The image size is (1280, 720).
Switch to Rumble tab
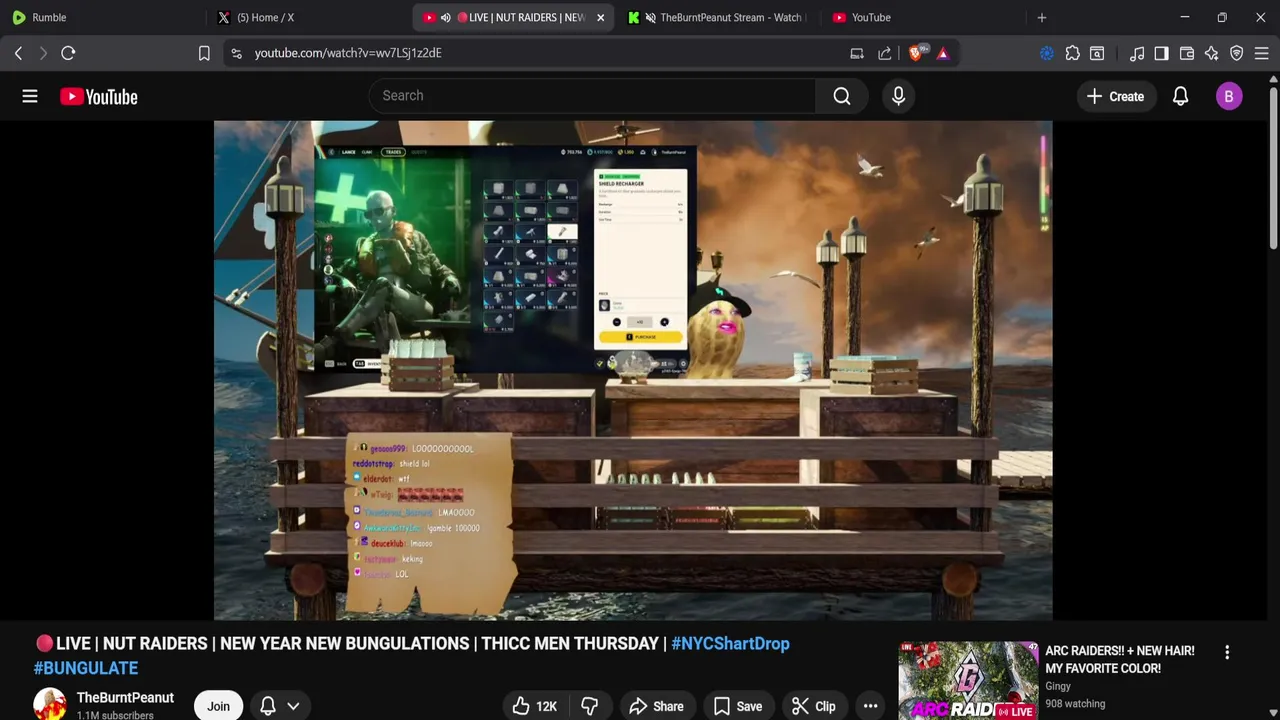(x=100, y=17)
